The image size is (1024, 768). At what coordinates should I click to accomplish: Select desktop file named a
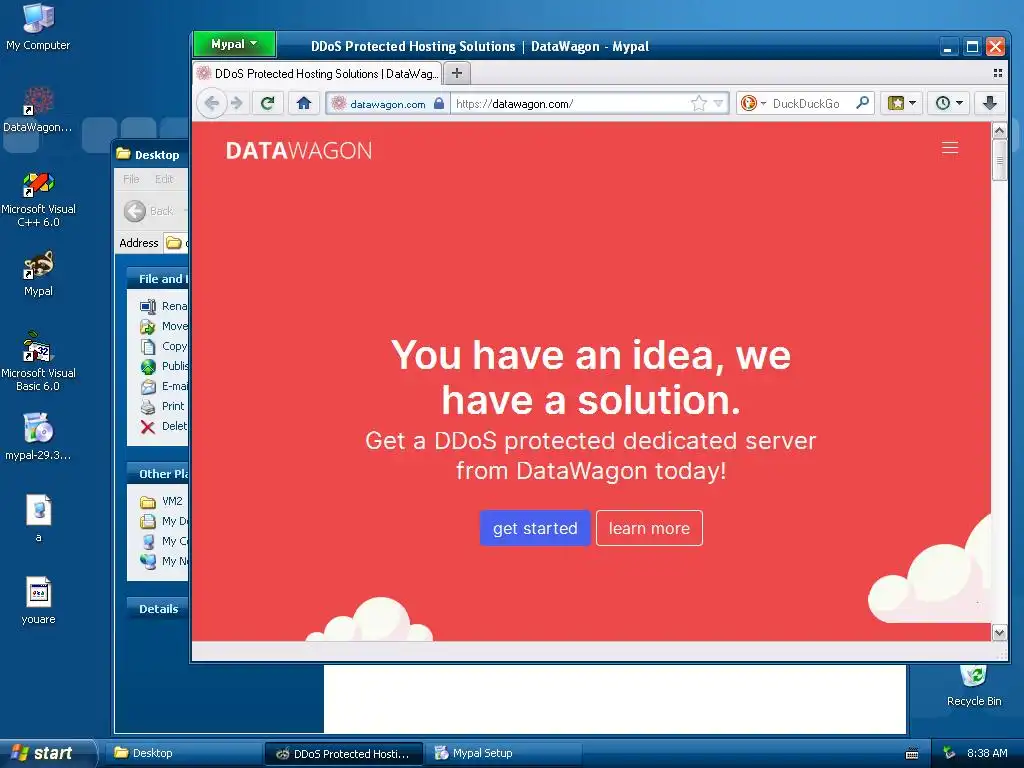pos(38,519)
